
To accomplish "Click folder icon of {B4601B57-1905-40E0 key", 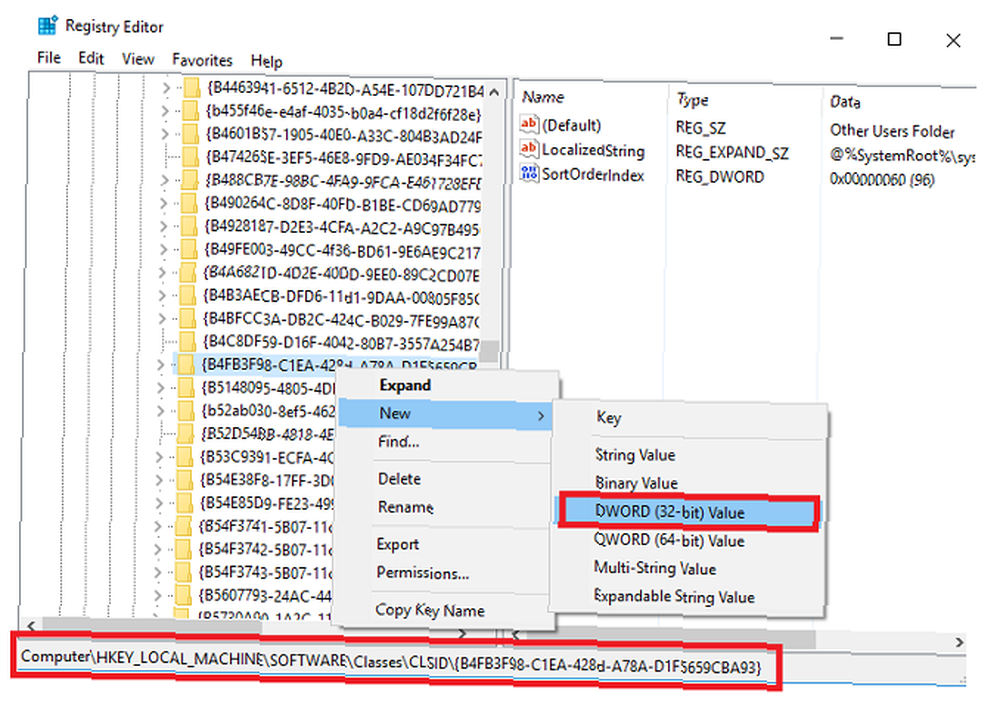I will (191, 135).
